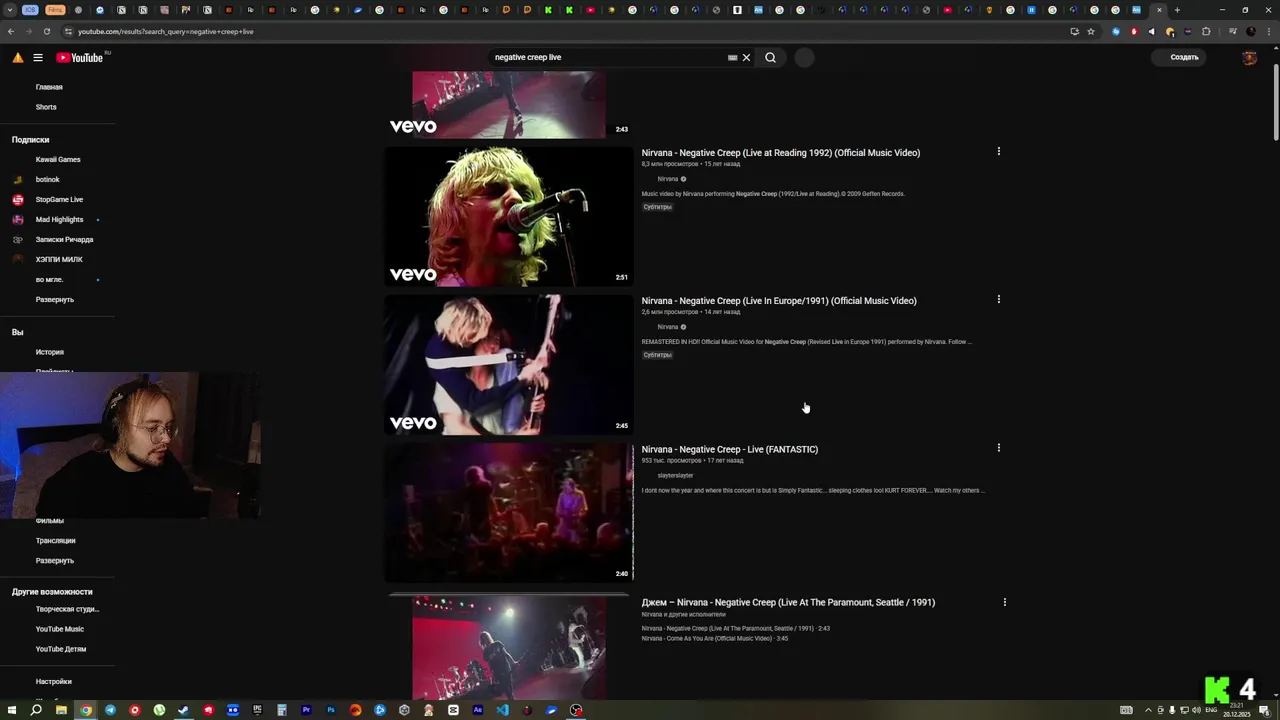Open Настройки in sidebar
Viewport: 1280px width, 720px height.
[54, 681]
